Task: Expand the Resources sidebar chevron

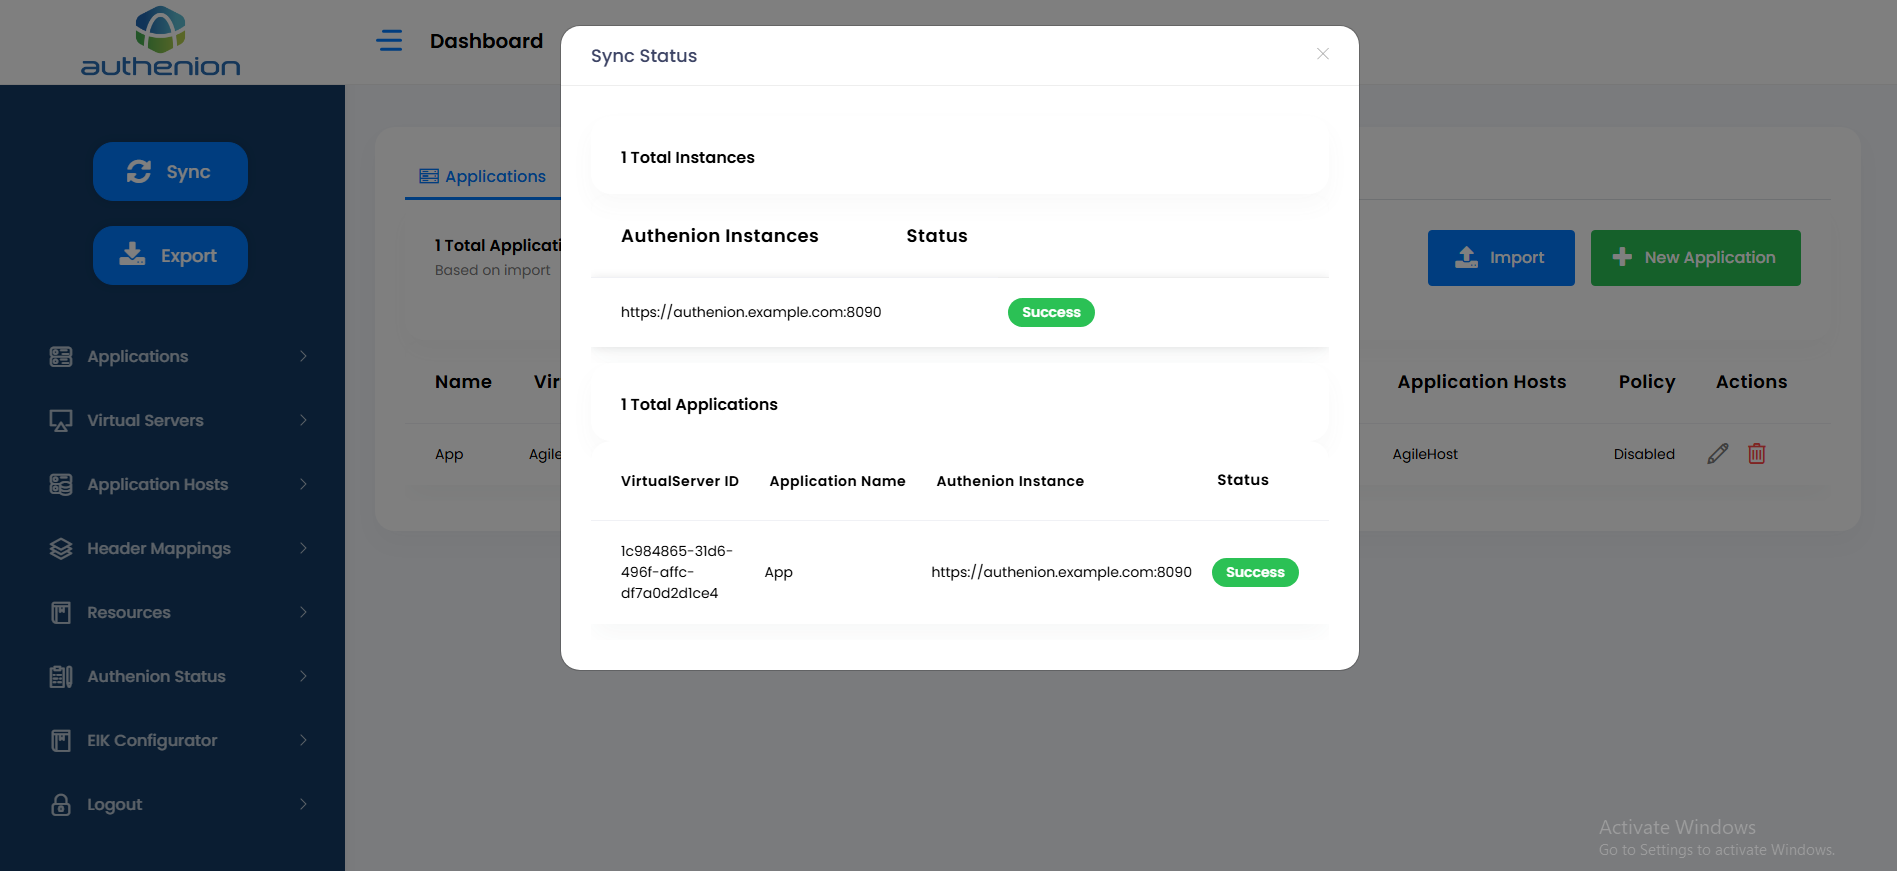Action: coord(303,612)
